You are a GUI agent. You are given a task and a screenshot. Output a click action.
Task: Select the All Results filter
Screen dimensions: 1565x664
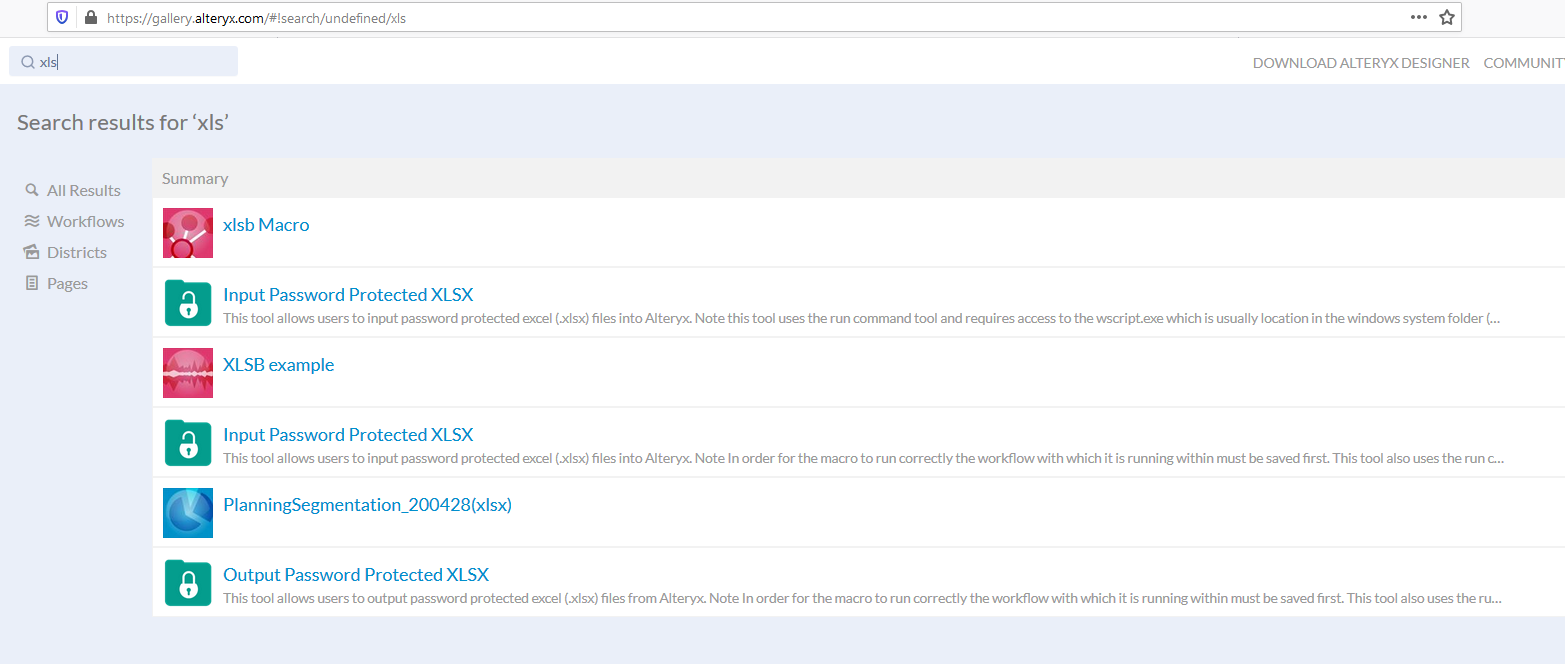pyautogui.click(x=84, y=190)
